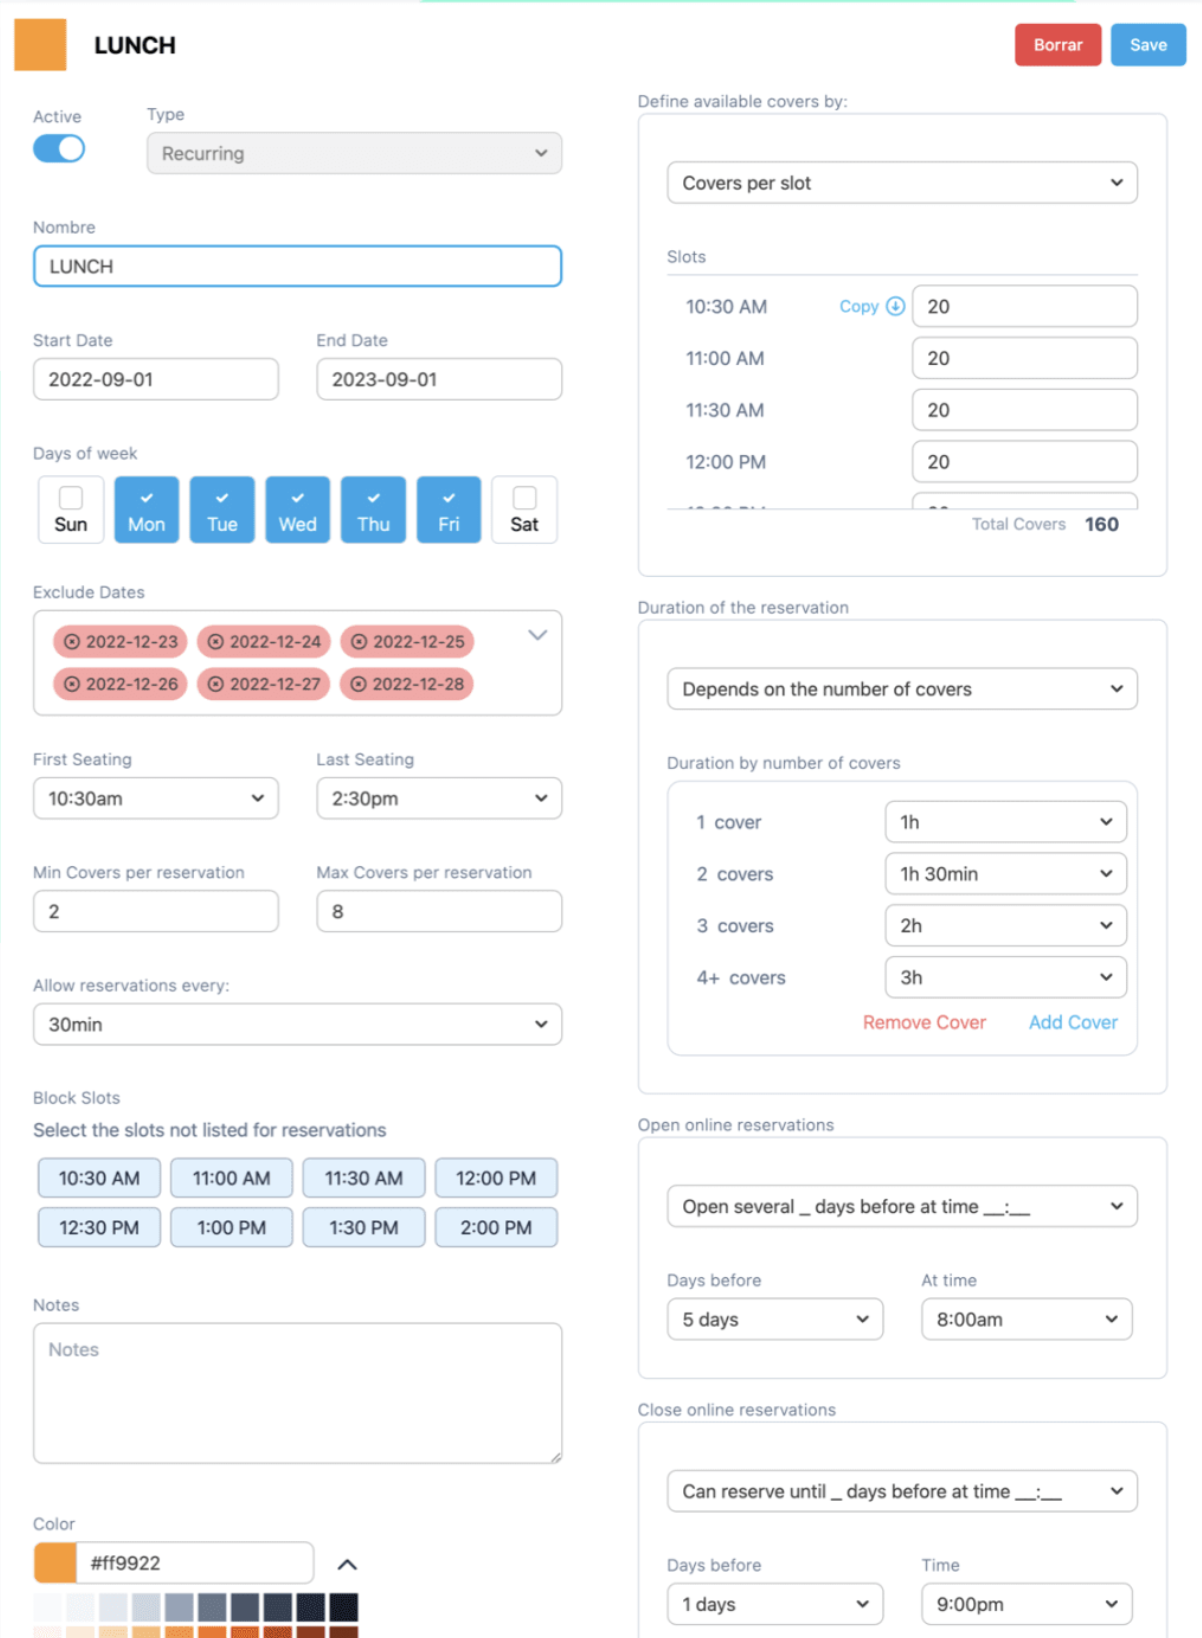Click the remove icon on 2022-12-23 exclude date

point(72,642)
